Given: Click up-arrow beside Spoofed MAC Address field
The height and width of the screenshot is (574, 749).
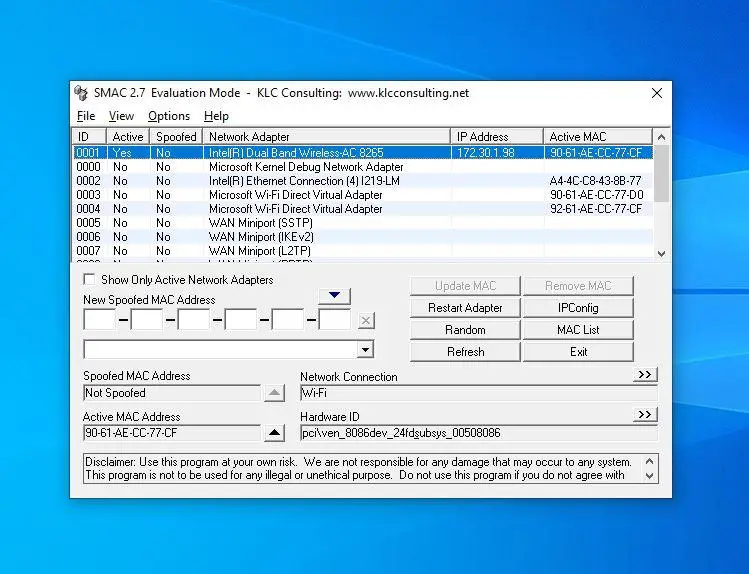Looking at the screenshot, I should pyautogui.click(x=275, y=393).
